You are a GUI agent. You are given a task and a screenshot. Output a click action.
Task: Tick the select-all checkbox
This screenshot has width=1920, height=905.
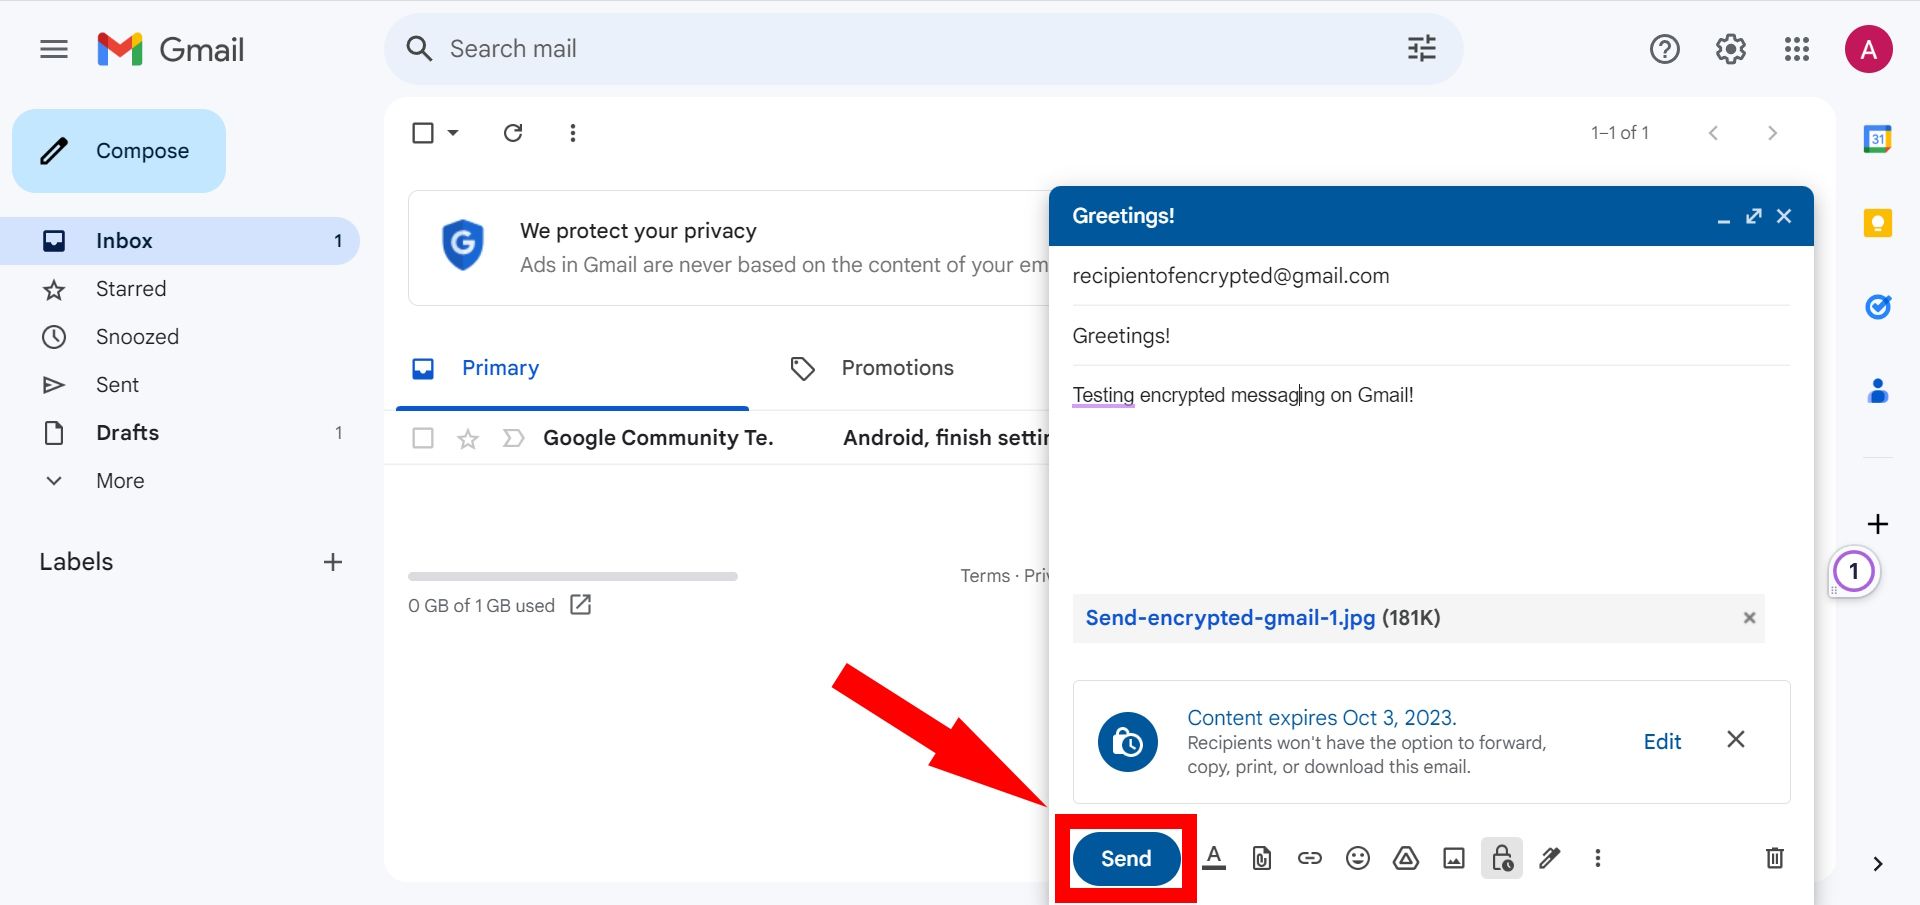[423, 133]
